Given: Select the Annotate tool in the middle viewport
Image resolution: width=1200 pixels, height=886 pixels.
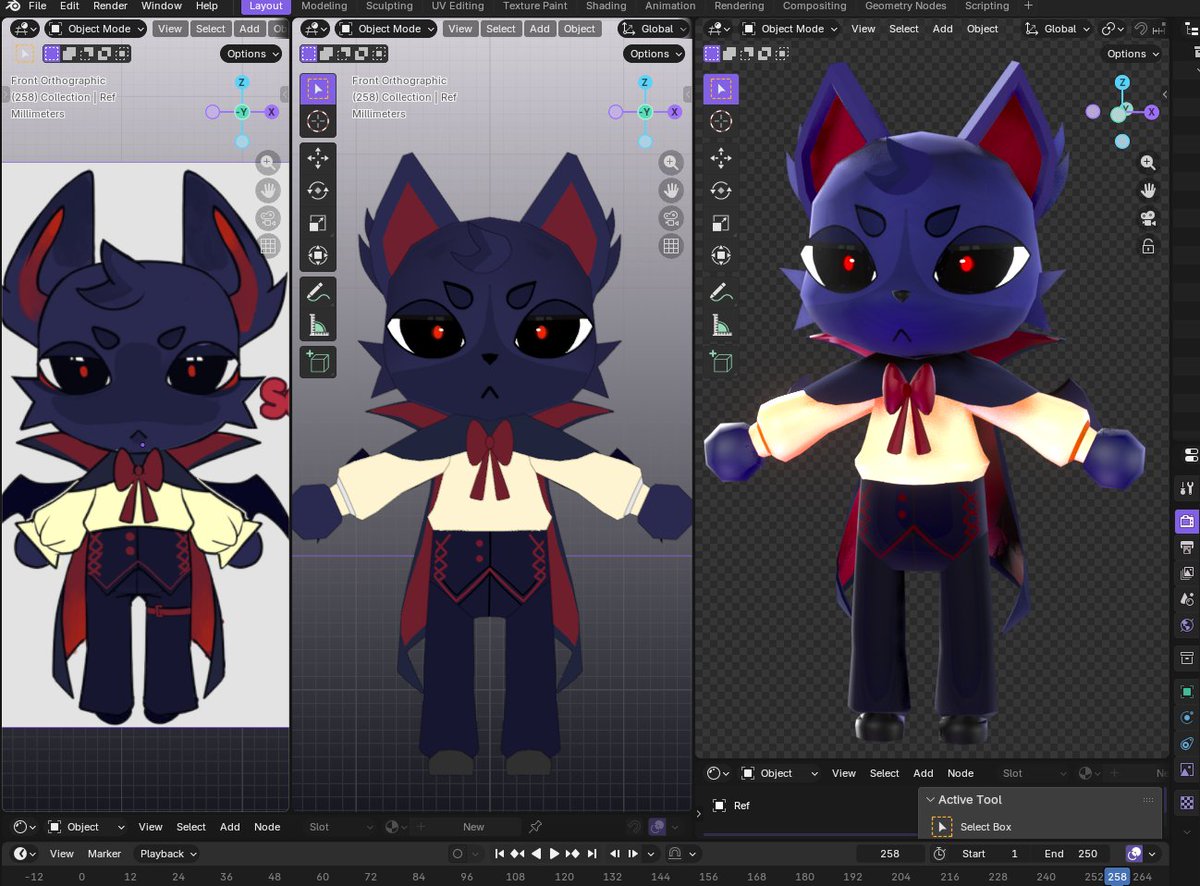Looking at the screenshot, I should [318, 293].
